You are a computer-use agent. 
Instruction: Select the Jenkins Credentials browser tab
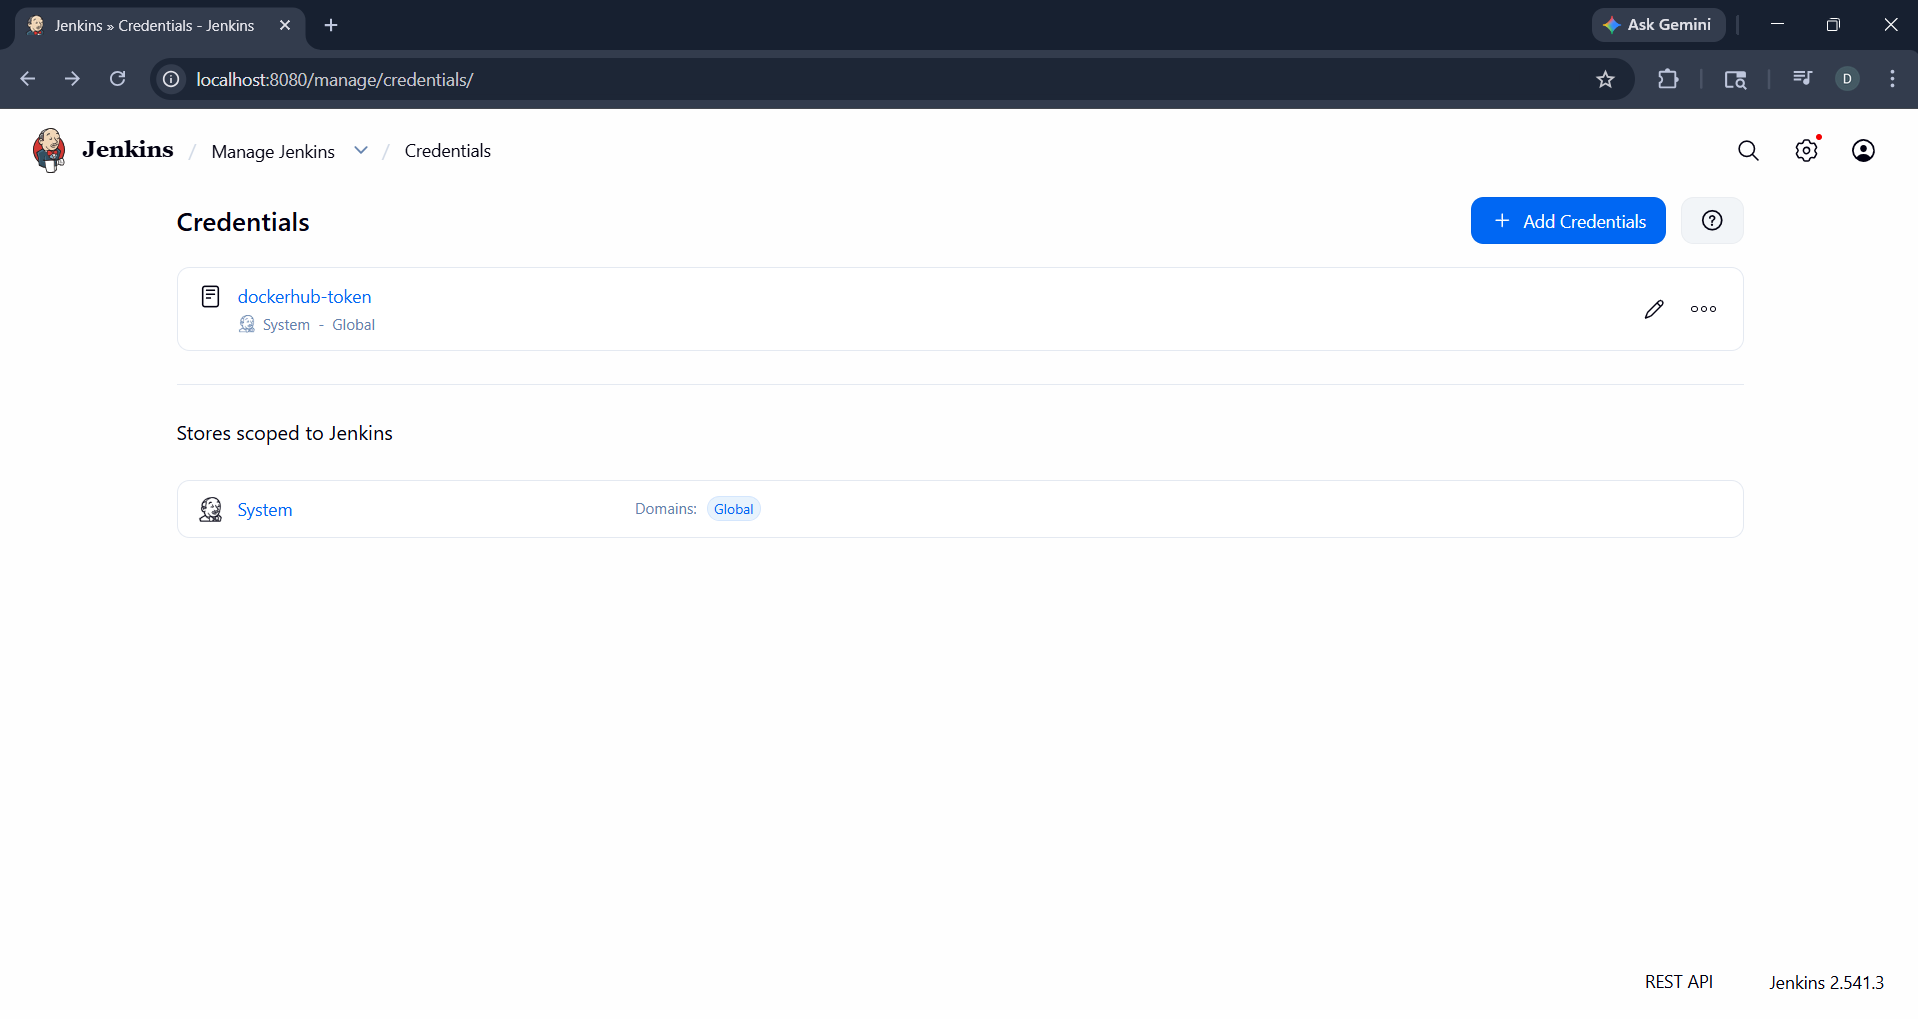pyautogui.click(x=155, y=25)
